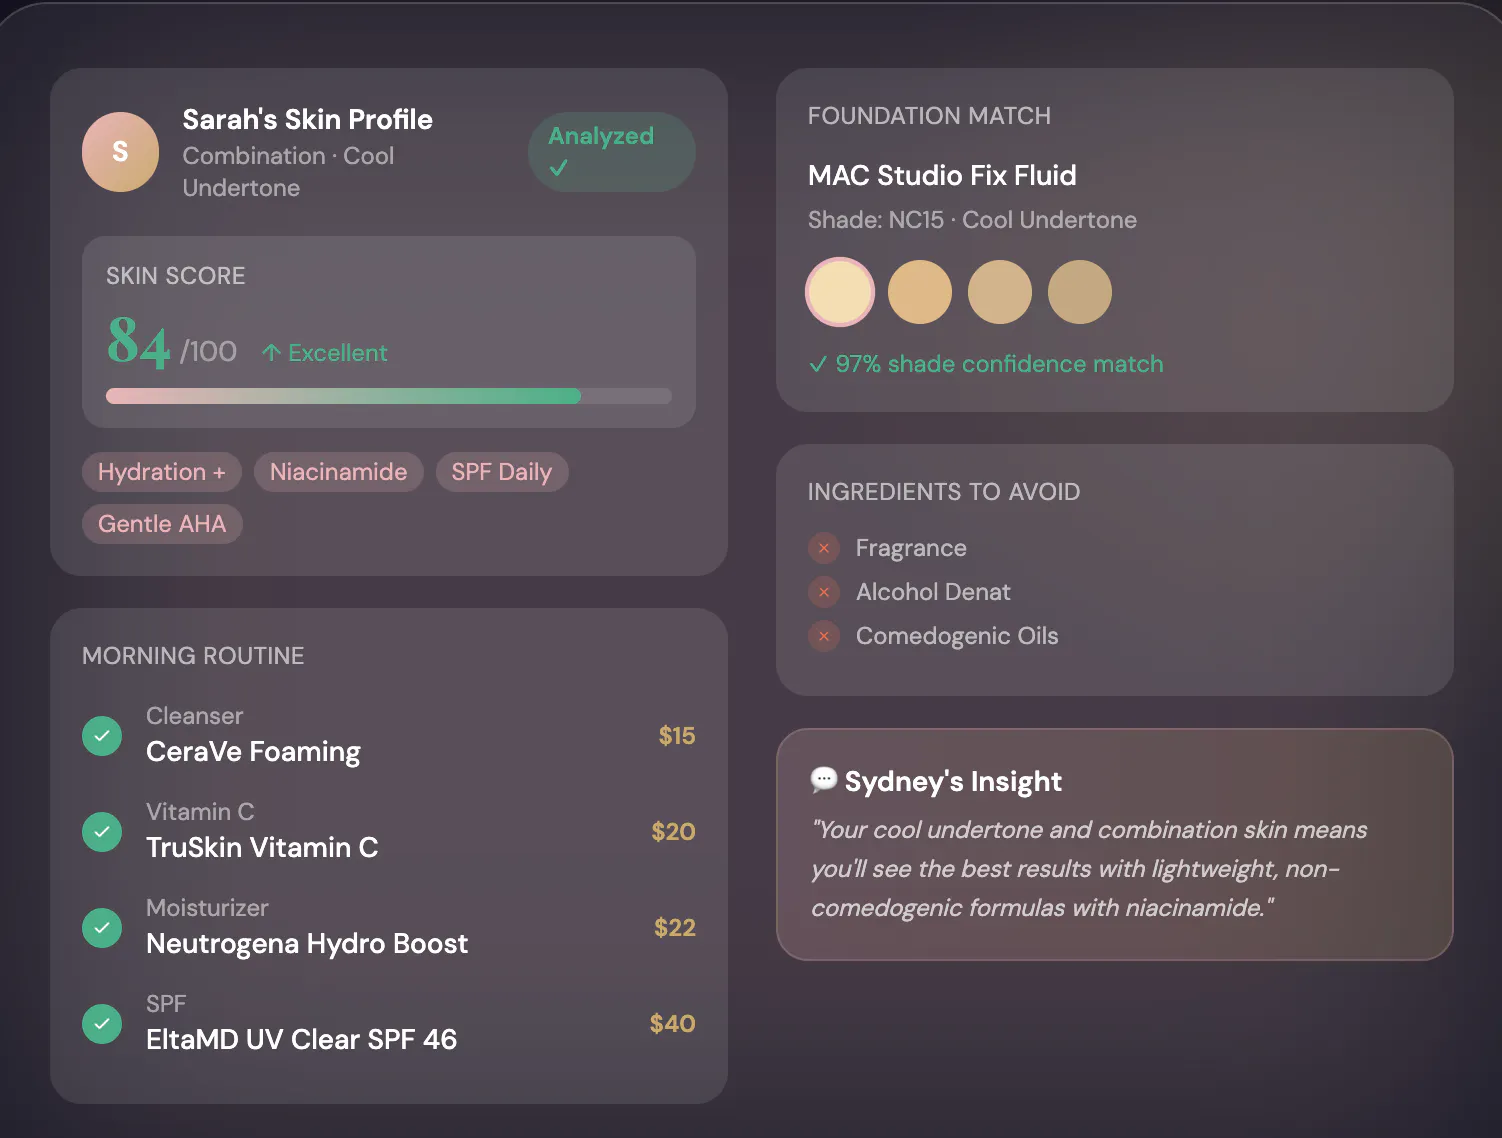Click the checkmark before 97% shade confidence
The image size is (1502, 1138).
click(x=818, y=364)
